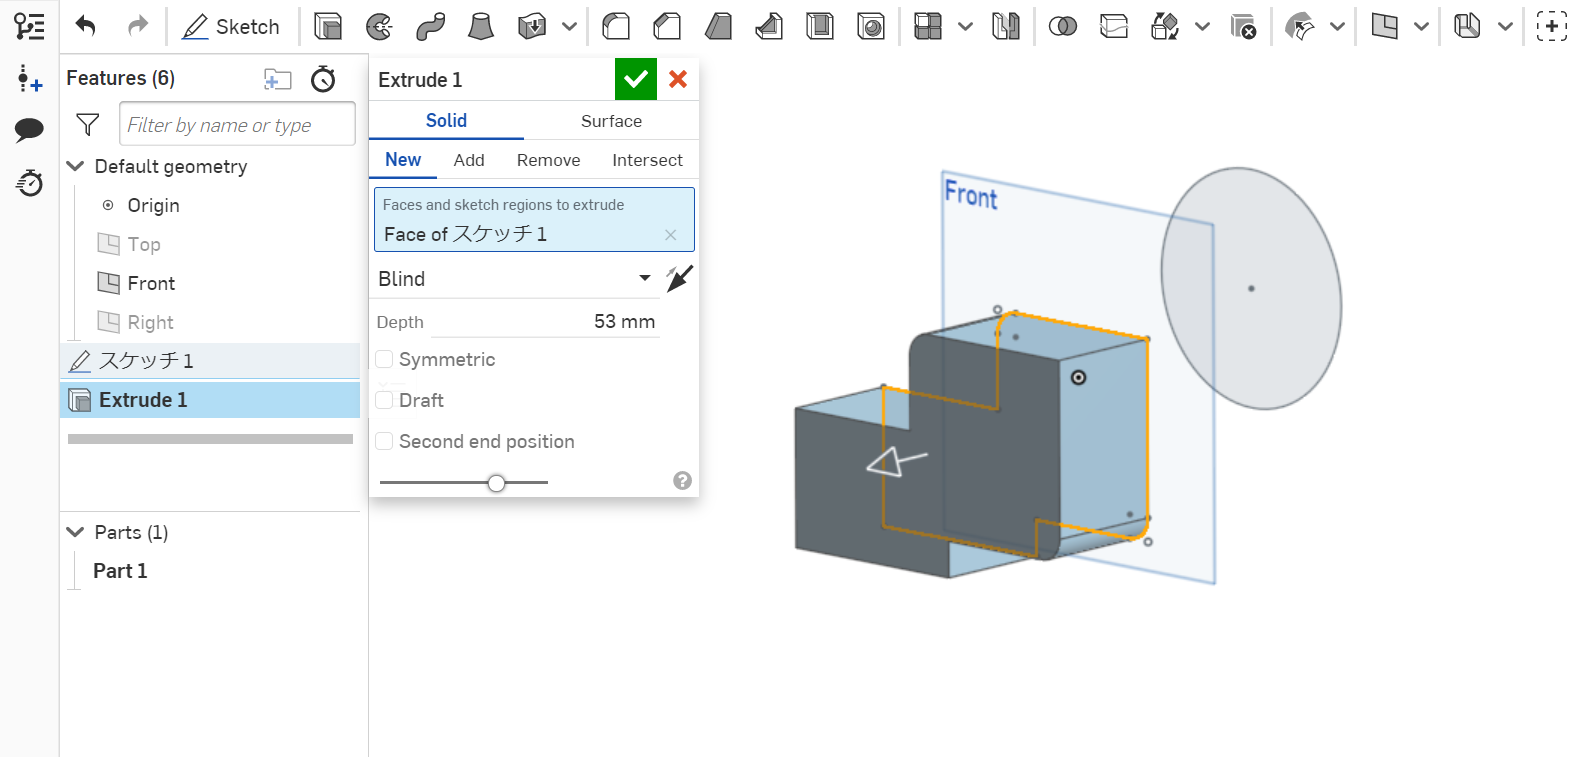Select the Linear pattern tool
Screen dimensions: 1594x757
click(x=928, y=26)
